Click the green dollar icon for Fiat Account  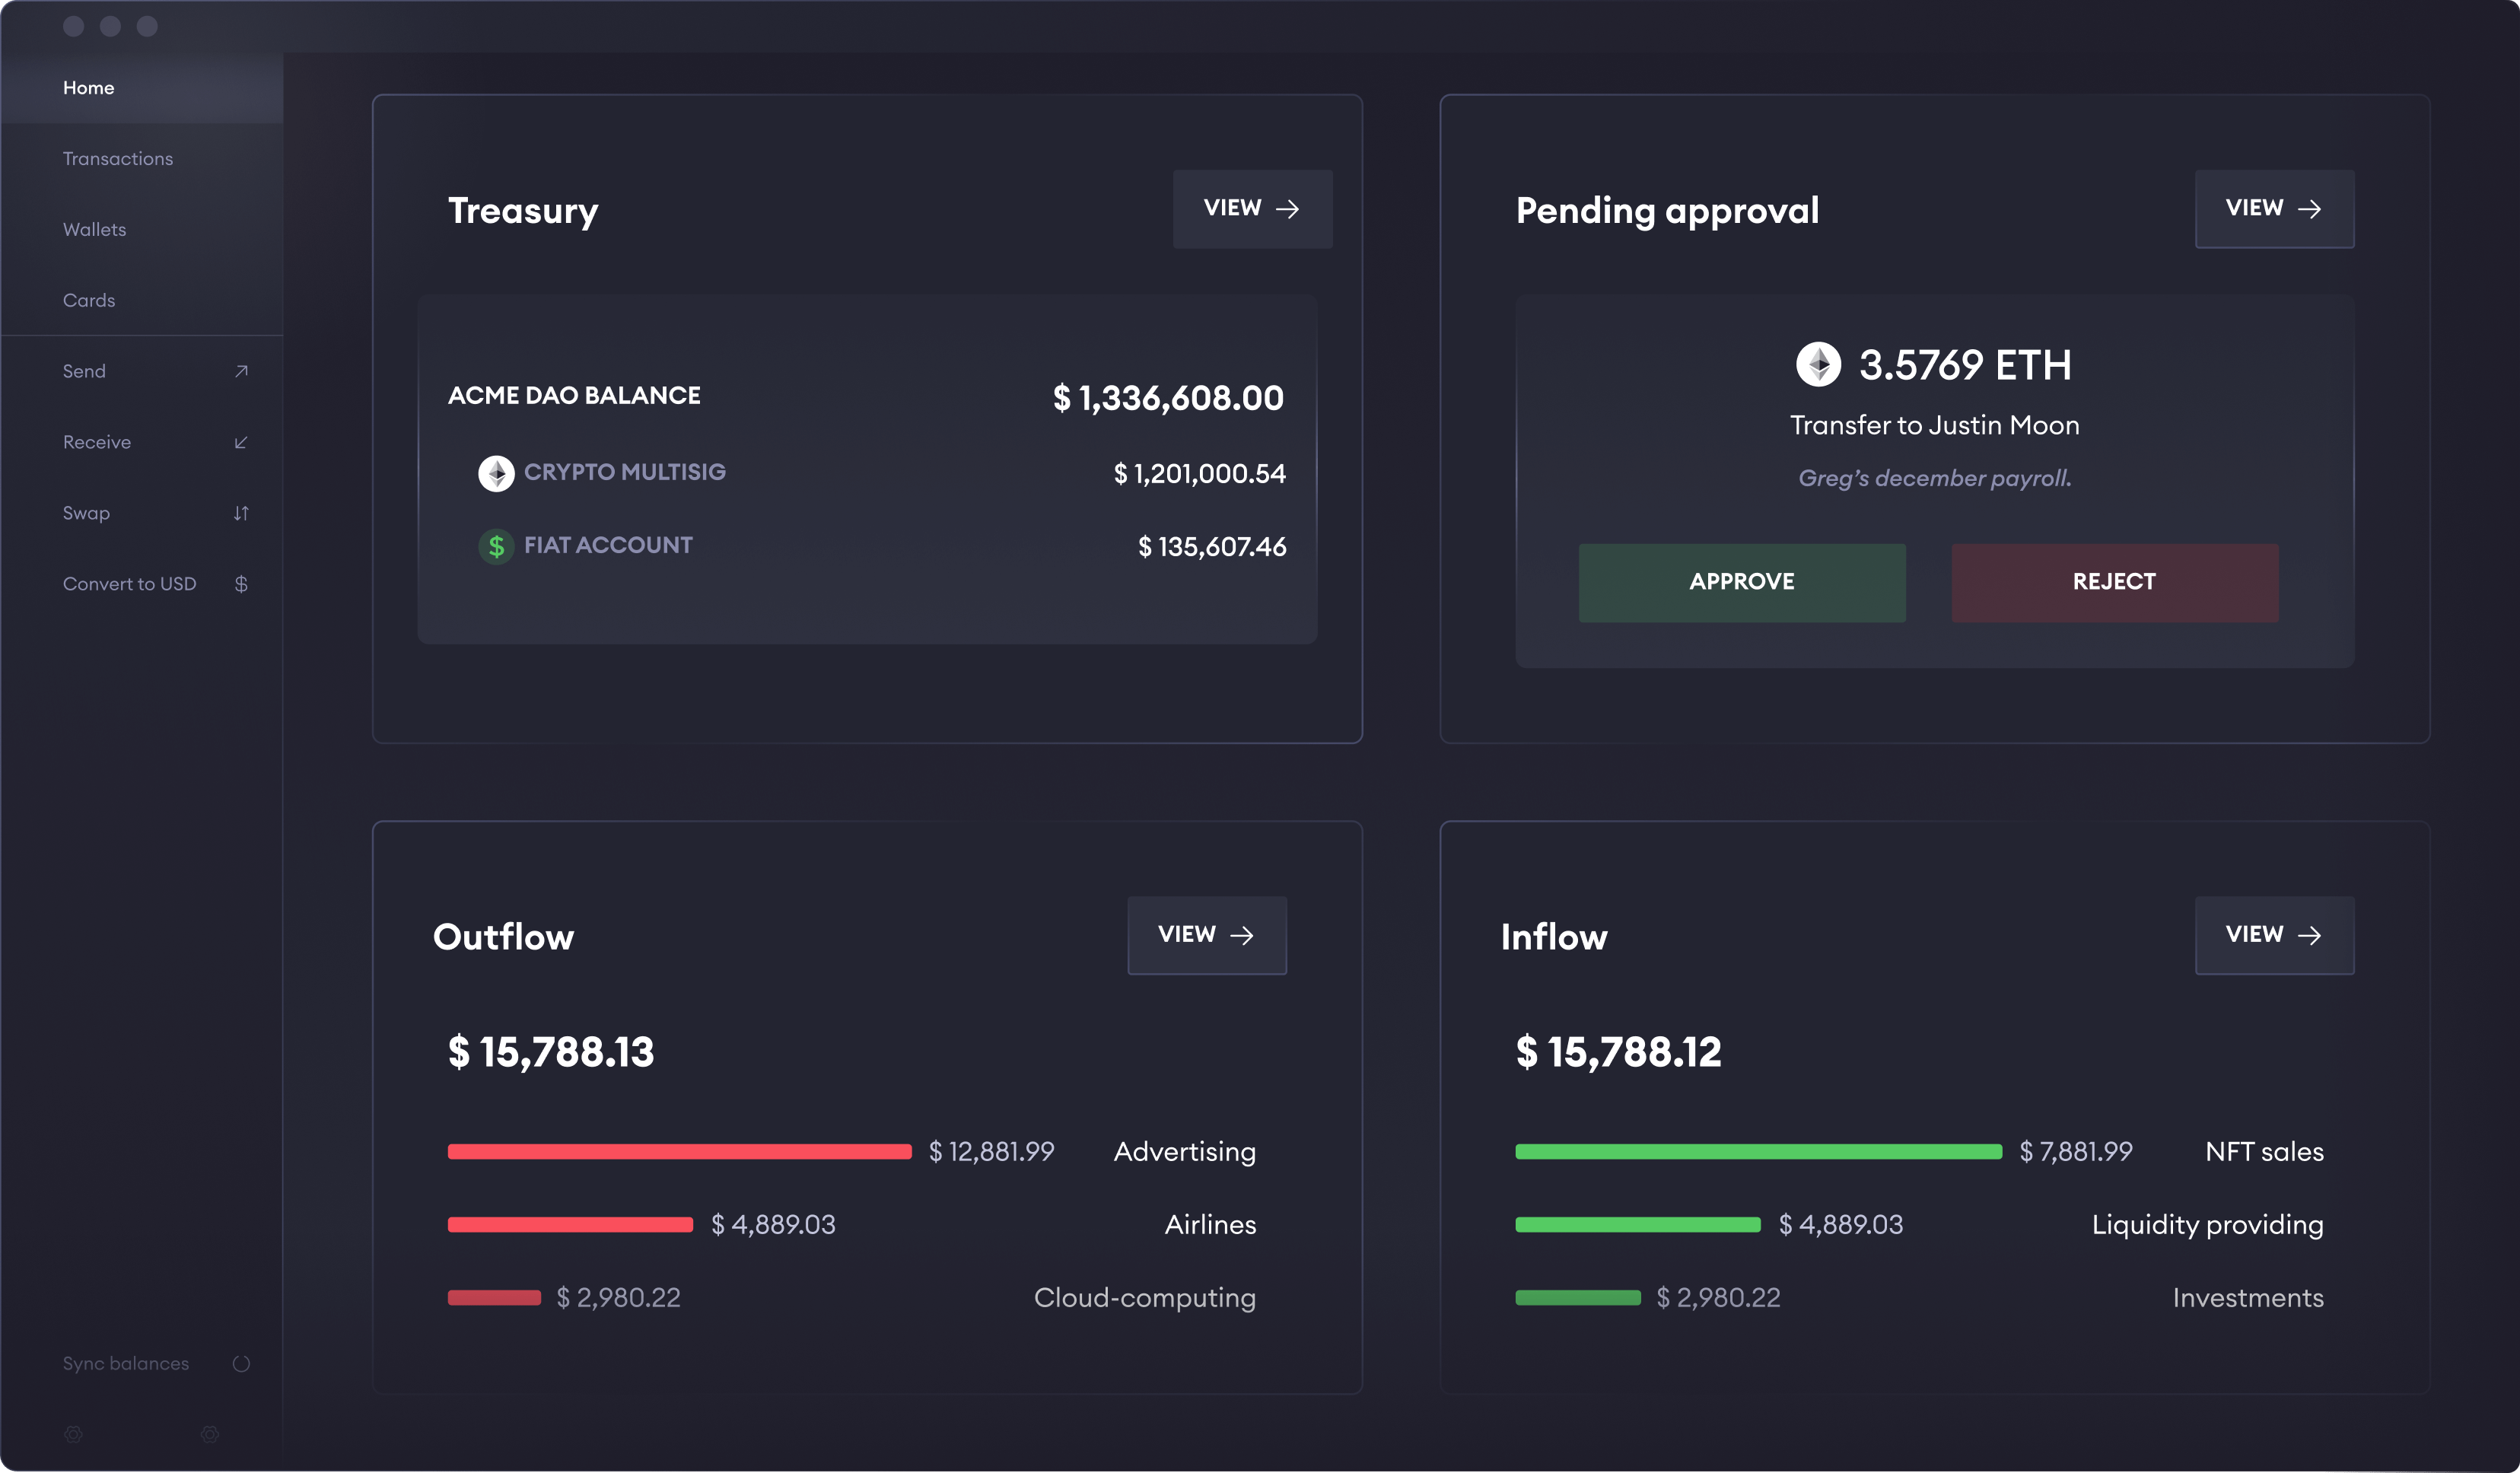click(x=496, y=546)
